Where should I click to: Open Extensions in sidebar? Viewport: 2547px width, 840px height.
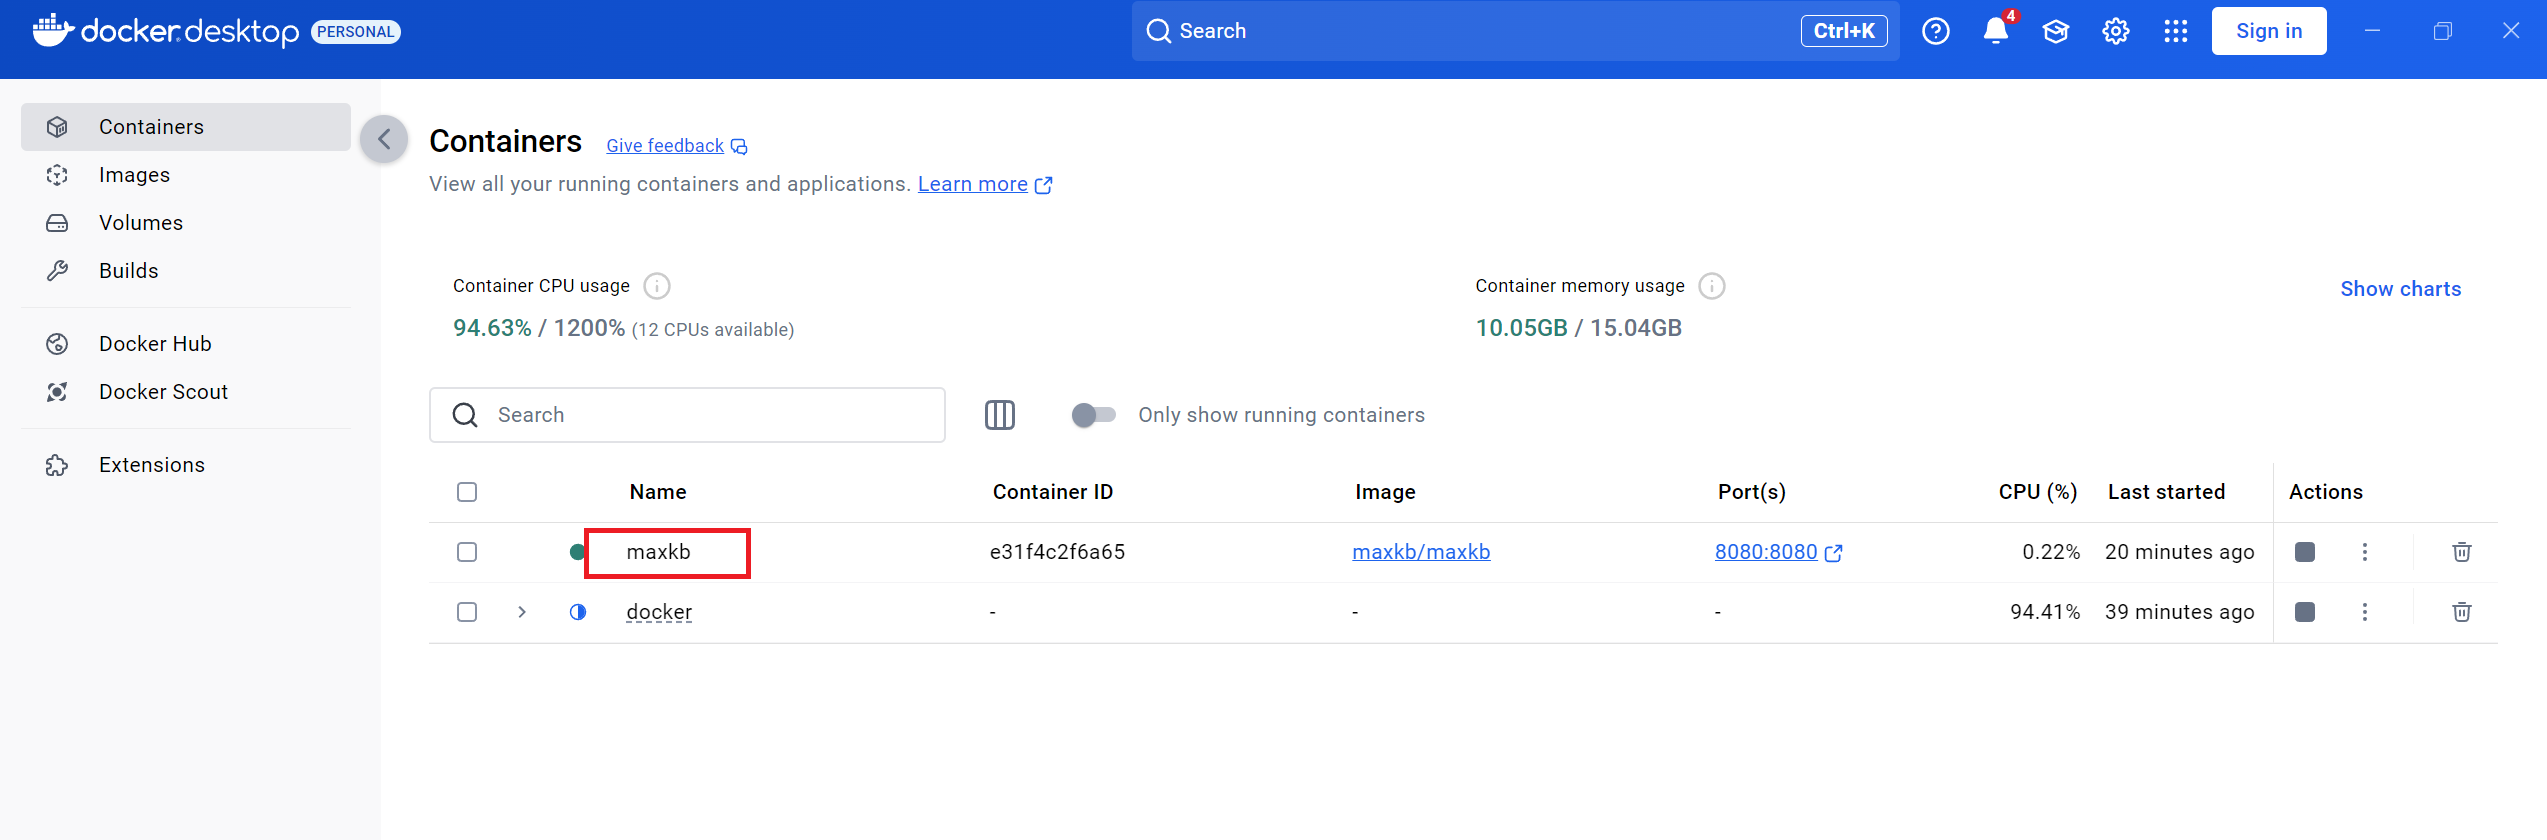pos(186,465)
